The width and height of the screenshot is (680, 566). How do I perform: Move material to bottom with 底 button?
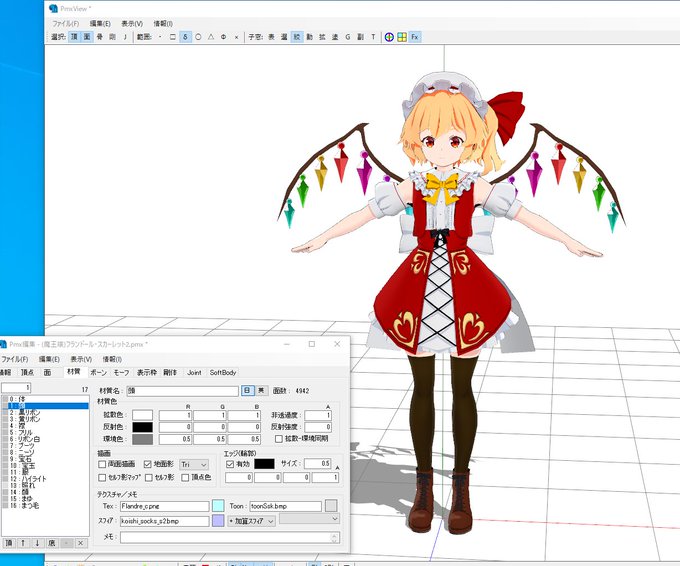pyautogui.click(x=52, y=543)
